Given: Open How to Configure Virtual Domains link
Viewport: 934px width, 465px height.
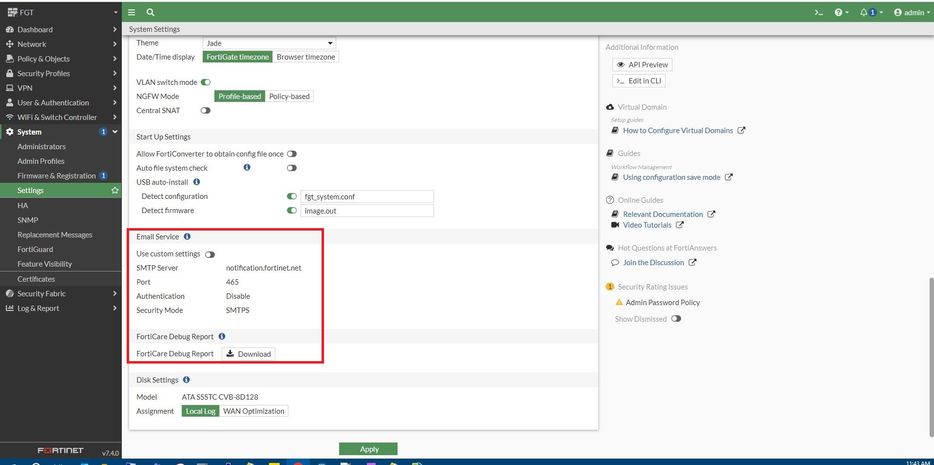Looking at the screenshot, I should tap(678, 130).
